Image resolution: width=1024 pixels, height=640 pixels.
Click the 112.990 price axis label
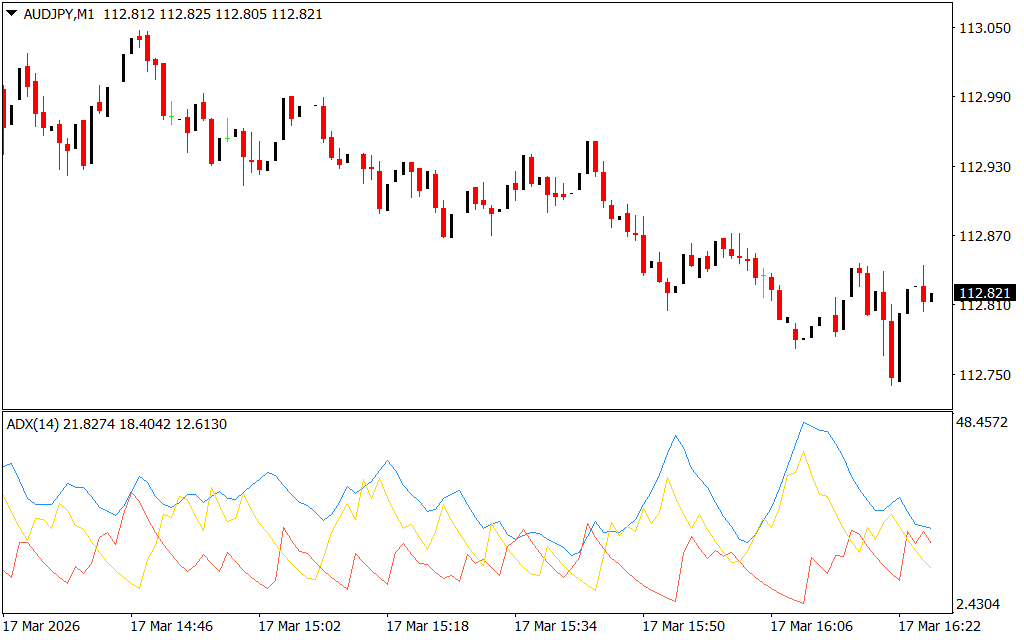coord(984,97)
